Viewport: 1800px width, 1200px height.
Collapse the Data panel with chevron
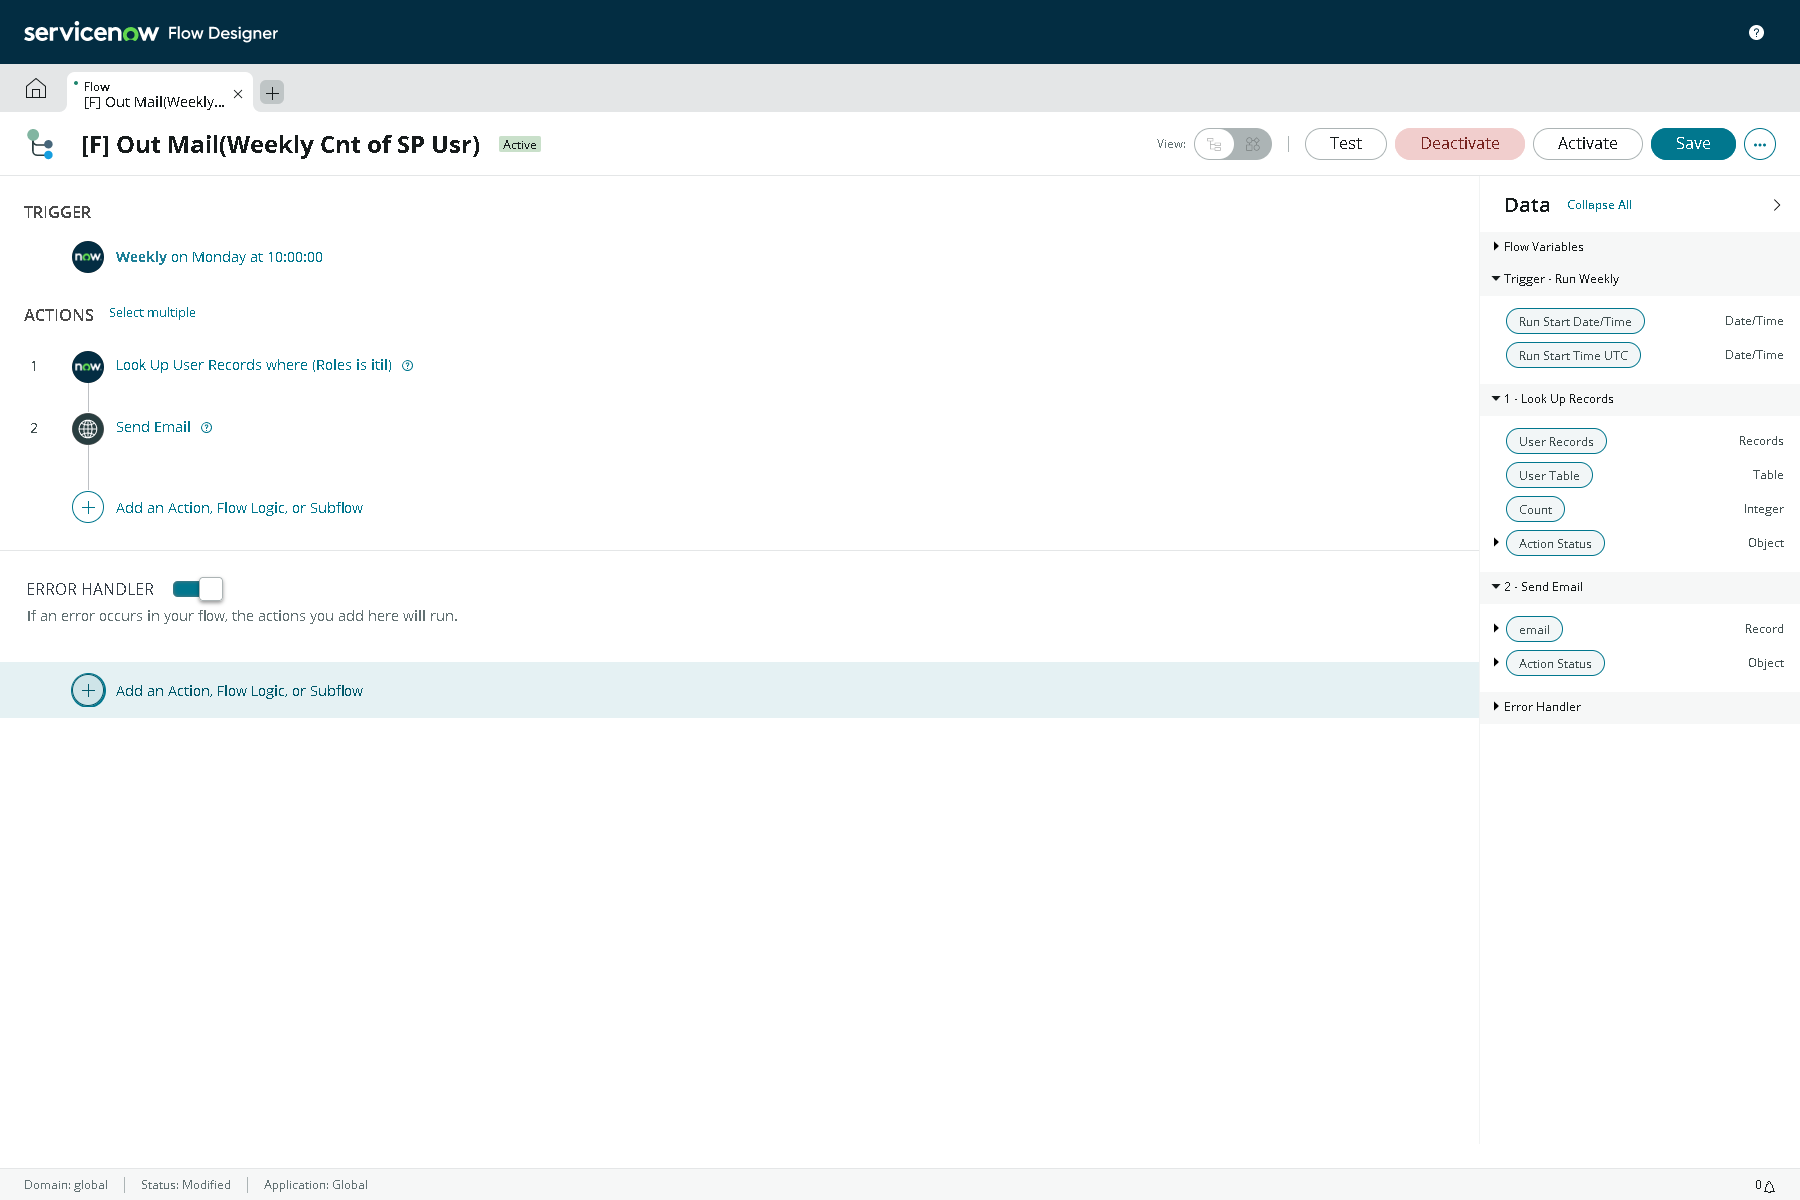click(1777, 205)
